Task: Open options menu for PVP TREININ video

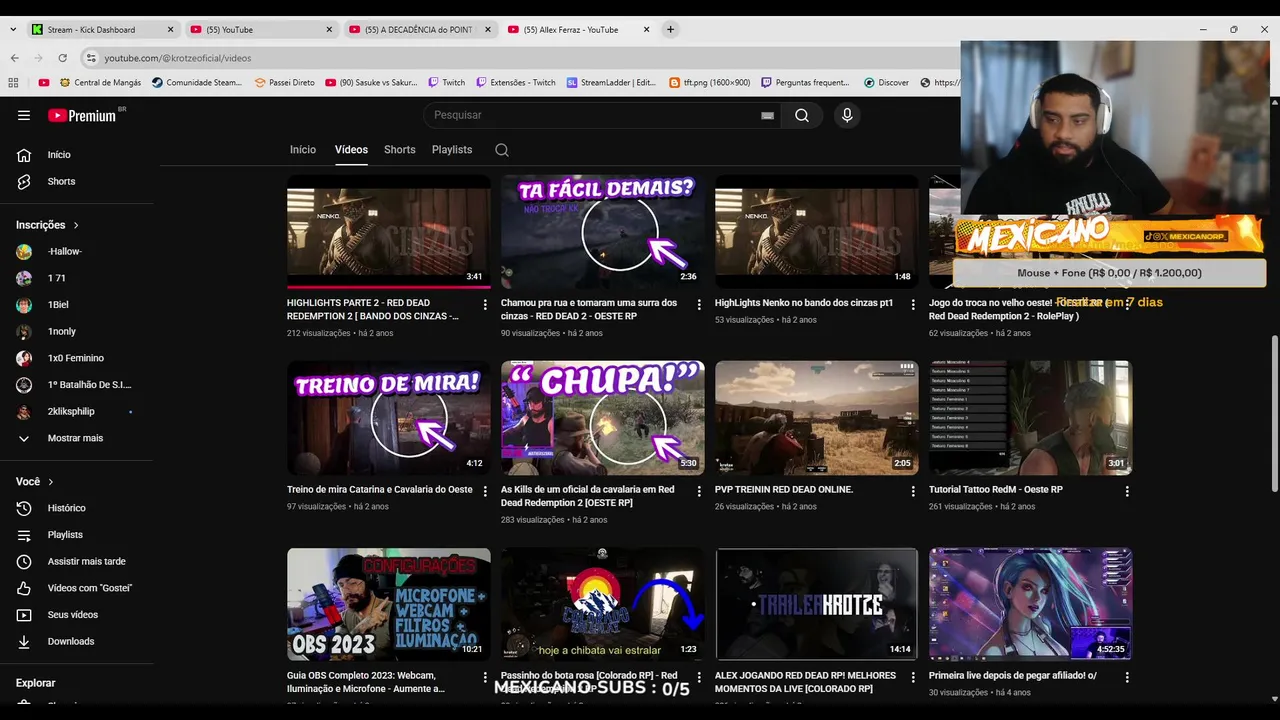Action: [913, 491]
